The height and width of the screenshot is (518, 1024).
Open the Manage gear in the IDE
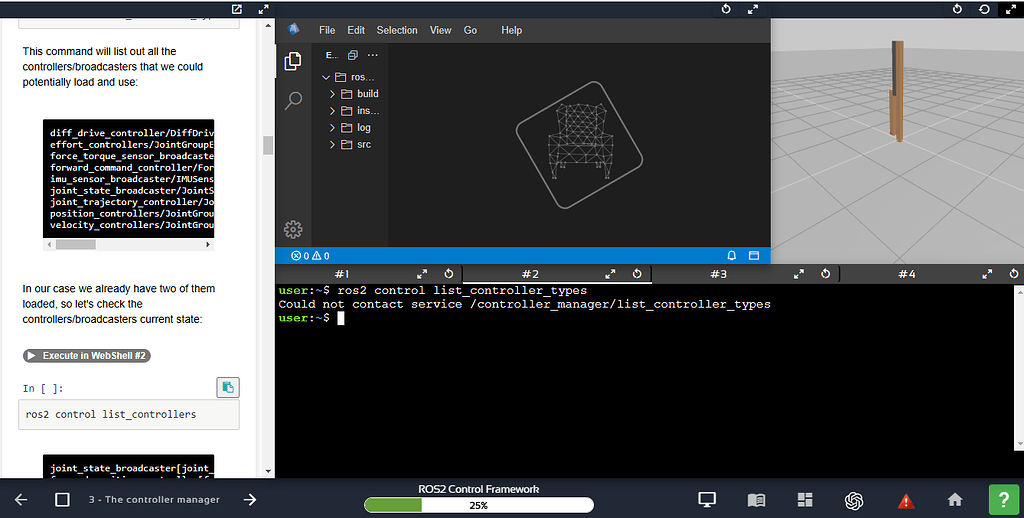[x=293, y=229]
